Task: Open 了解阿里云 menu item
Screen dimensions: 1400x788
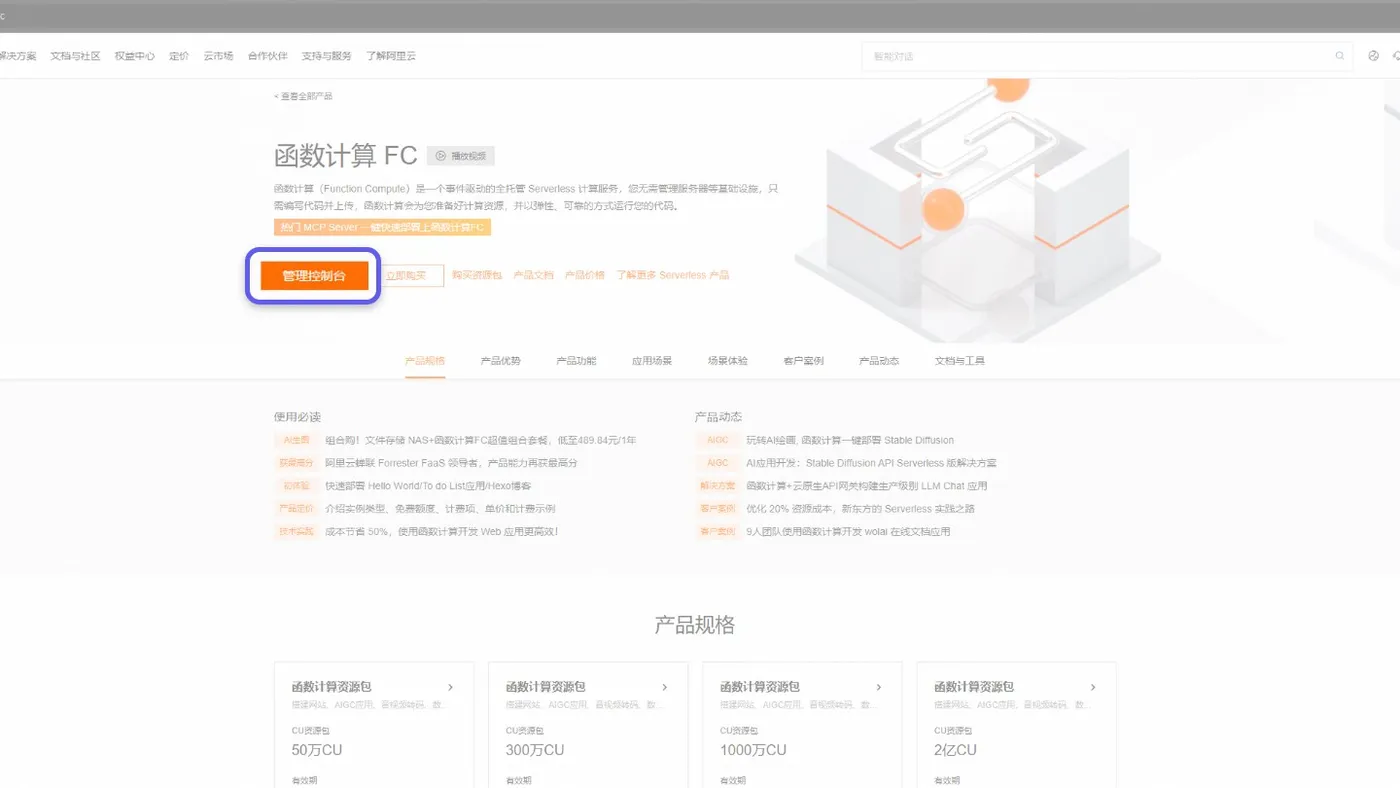Action: pyautogui.click(x=391, y=56)
